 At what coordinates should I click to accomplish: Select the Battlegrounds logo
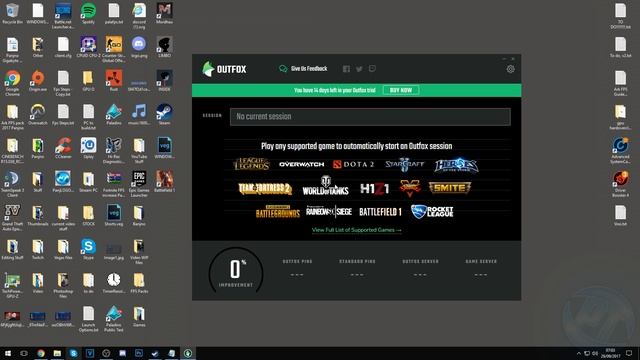click(278, 212)
